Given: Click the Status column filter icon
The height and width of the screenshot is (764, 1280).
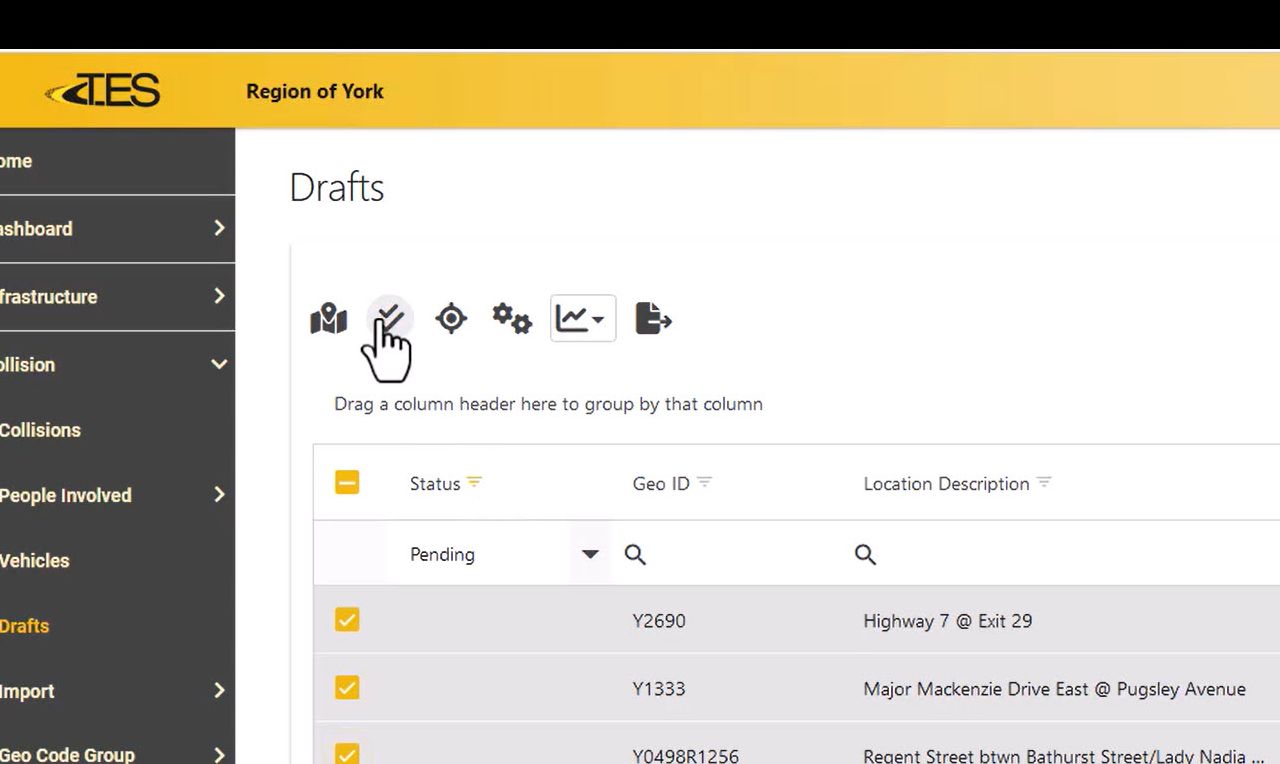Looking at the screenshot, I should click(x=474, y=482).
